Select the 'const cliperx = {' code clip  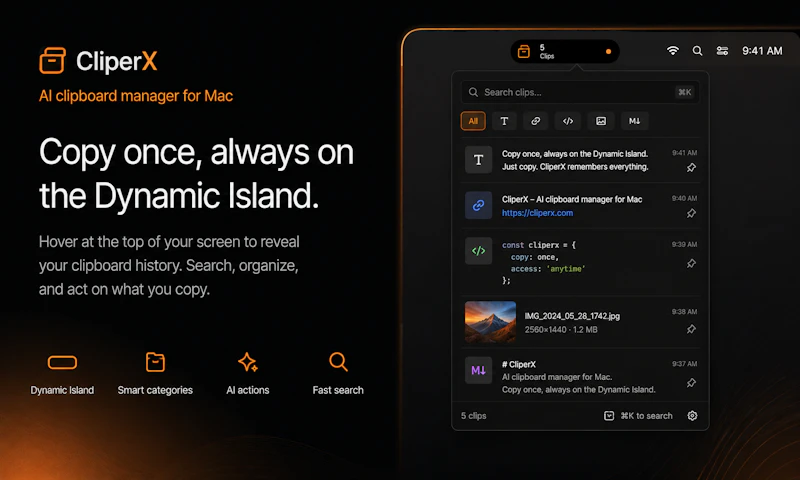(x=580, y=262)
